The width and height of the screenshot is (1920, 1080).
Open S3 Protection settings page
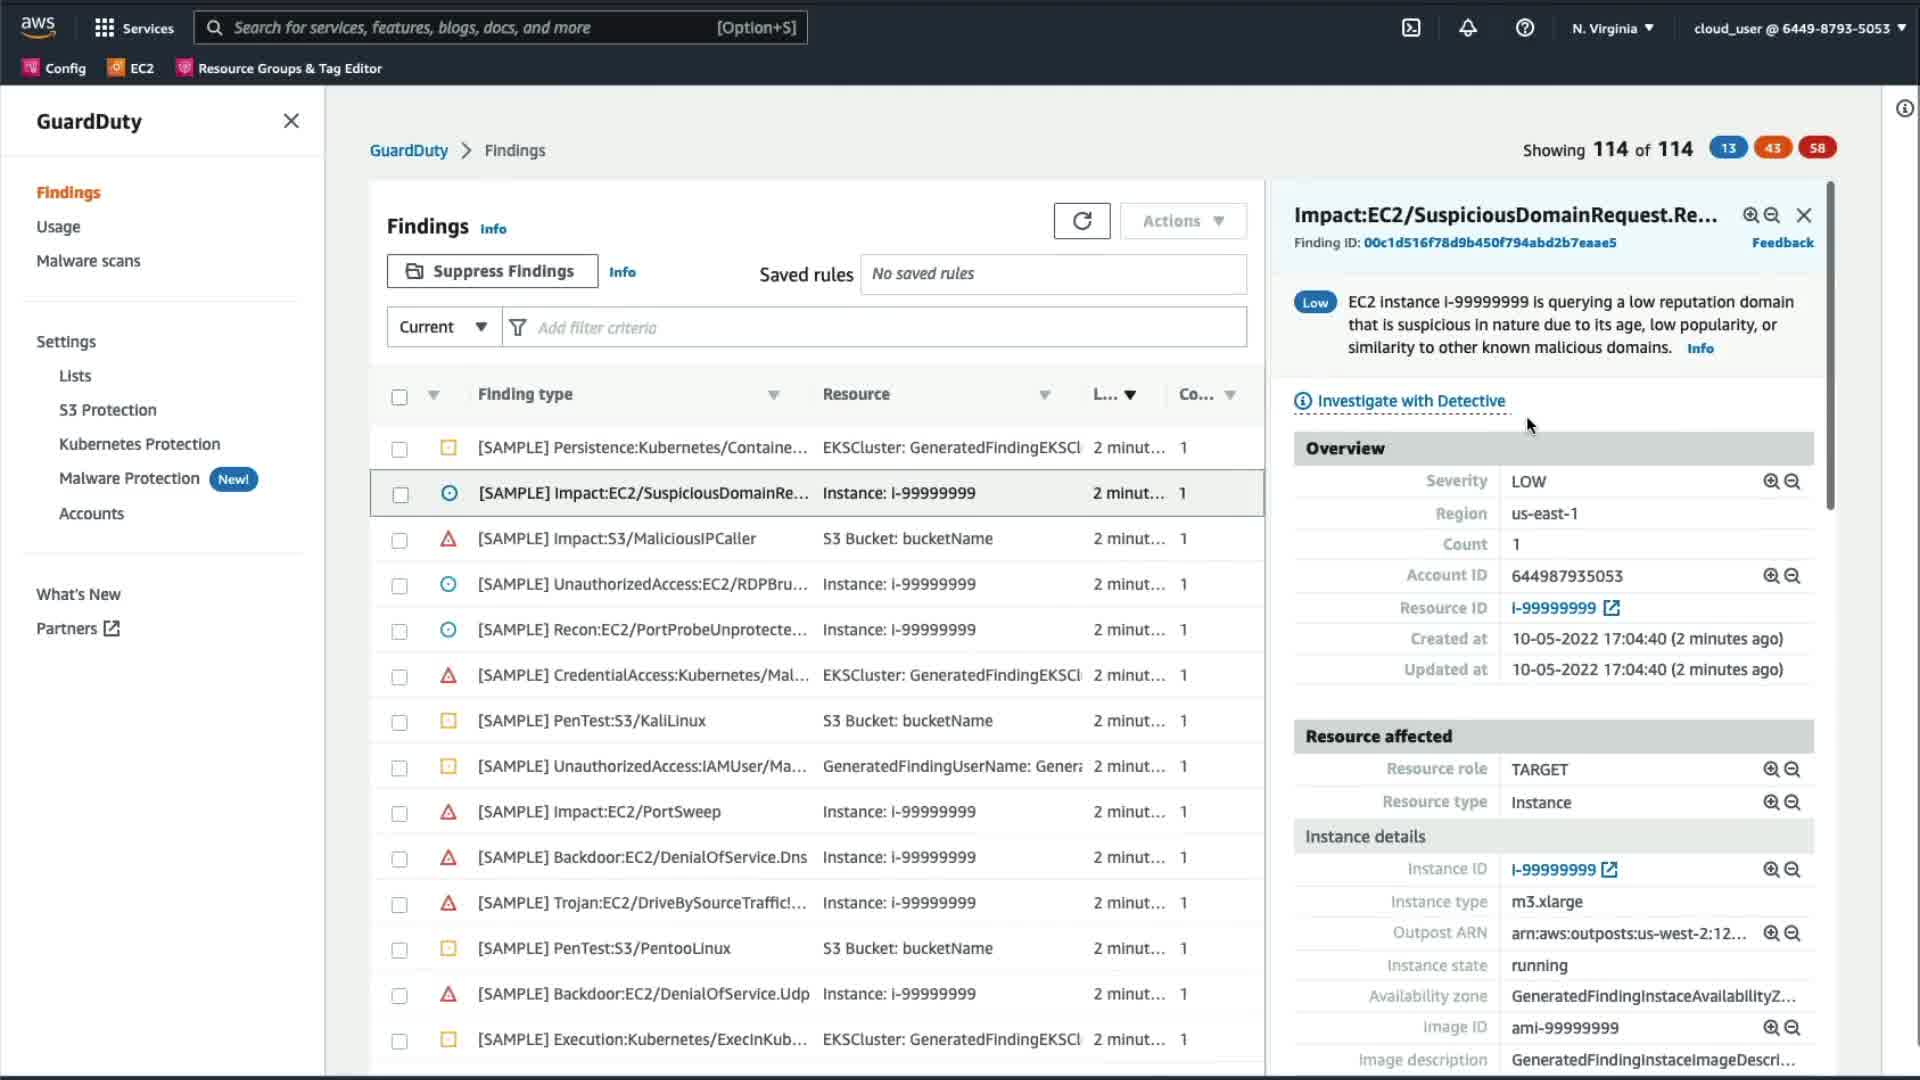[x=108, y=410]
